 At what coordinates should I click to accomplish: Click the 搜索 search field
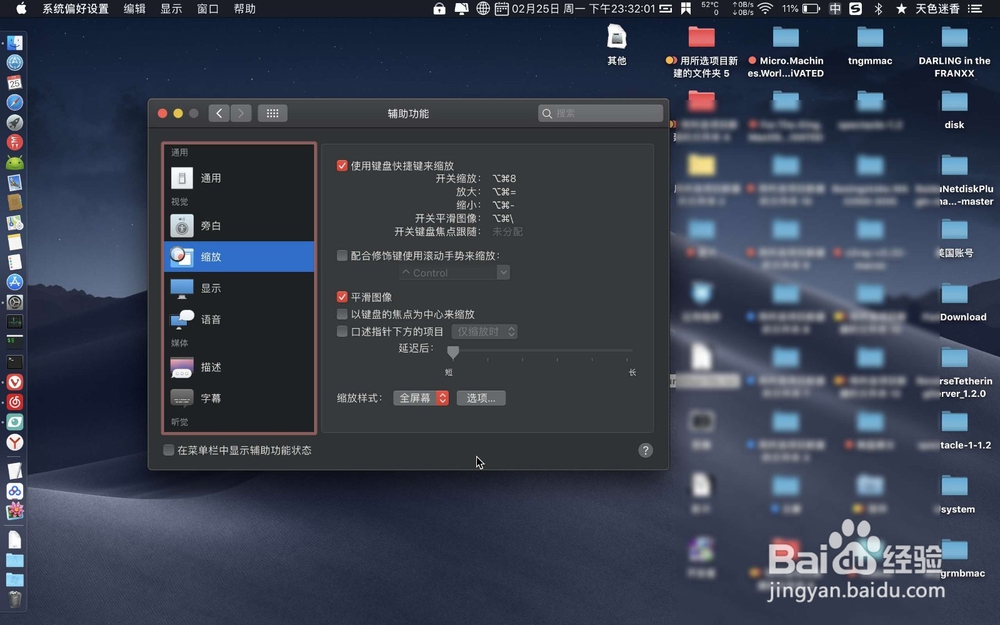[x=600, y=113]
